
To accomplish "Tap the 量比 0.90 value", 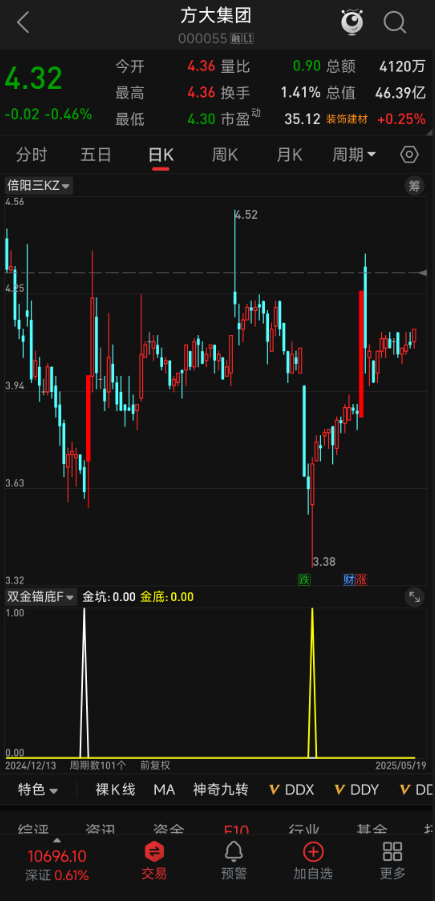I will tap(306, 67).
